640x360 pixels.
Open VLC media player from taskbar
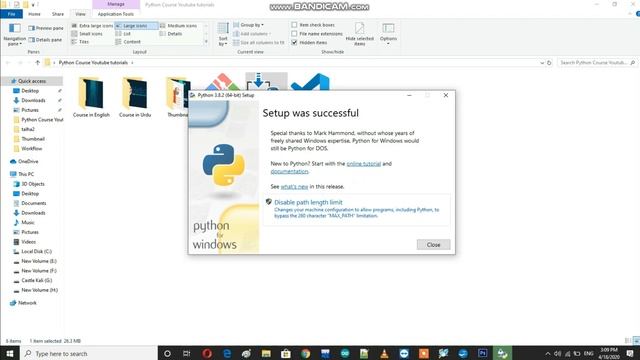[x=384, y=353]
